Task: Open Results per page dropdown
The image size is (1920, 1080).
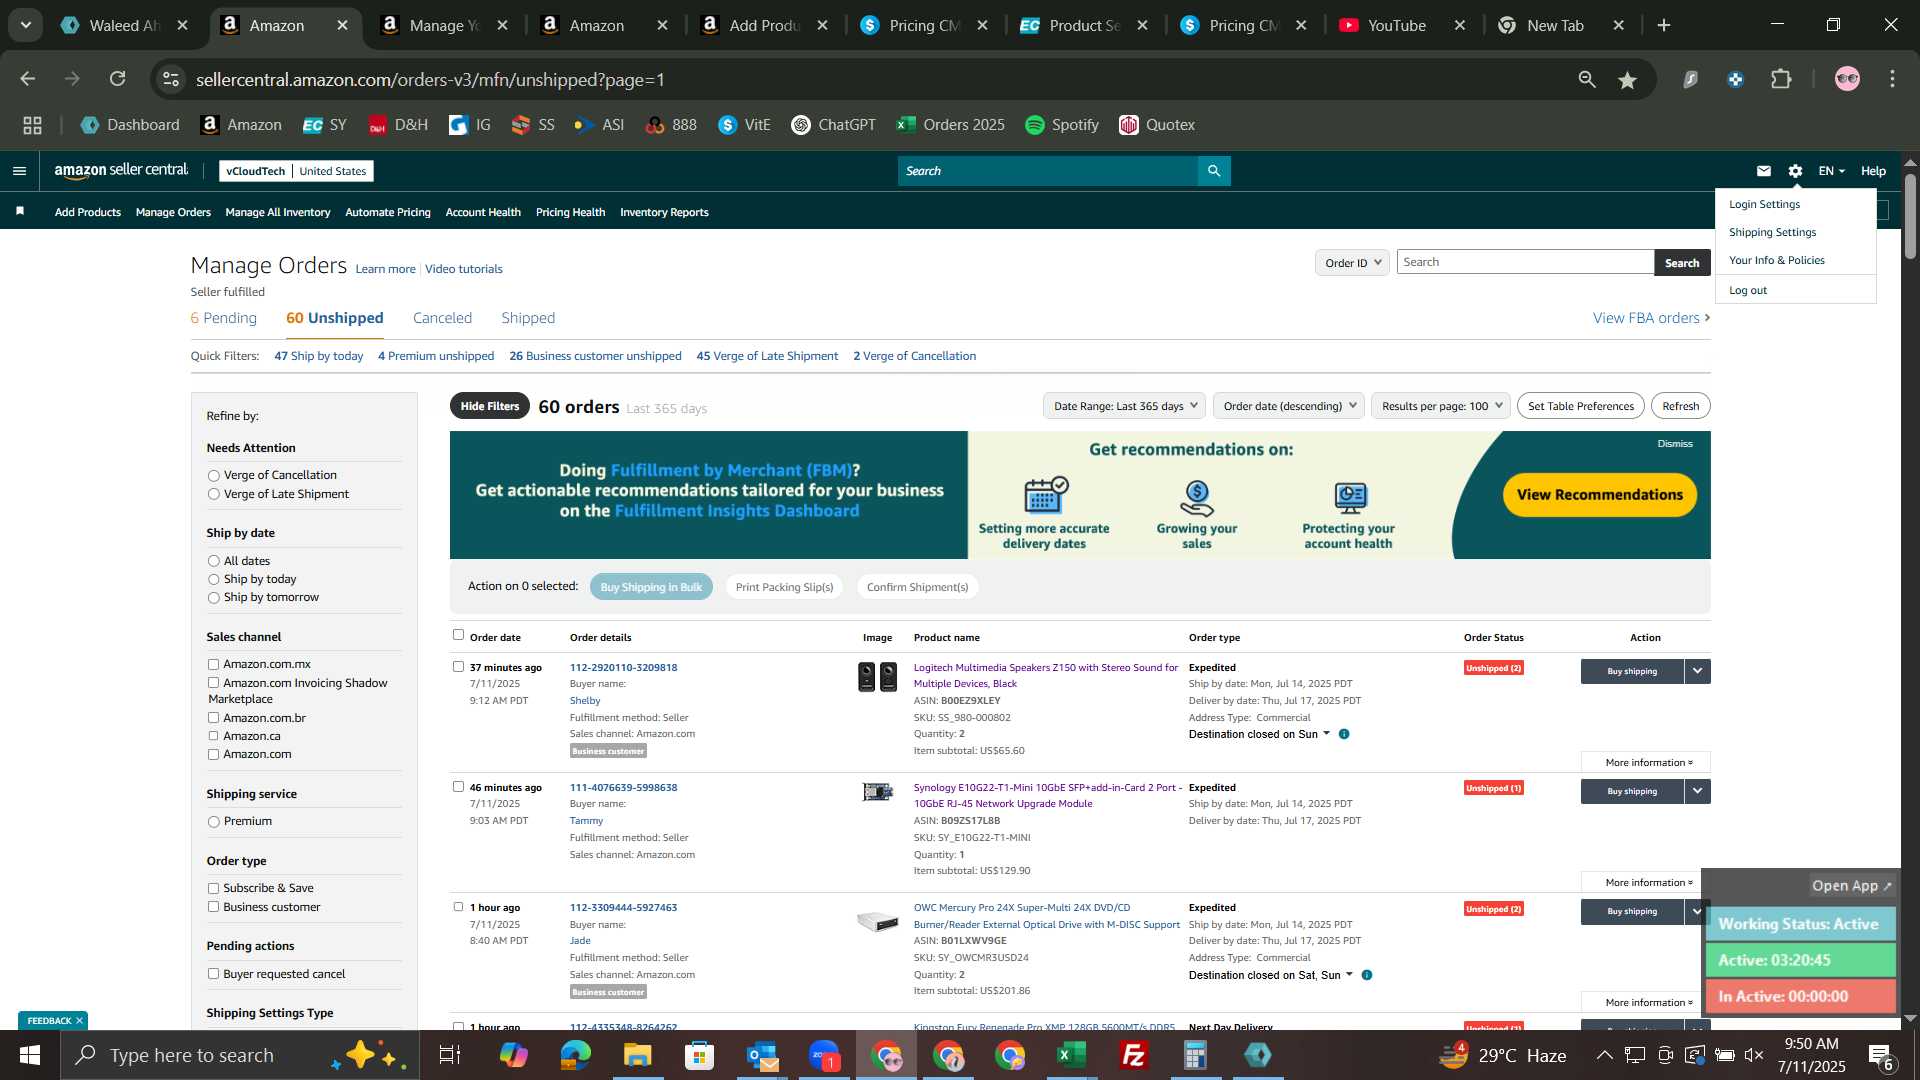Action: tap(1441, 406)
